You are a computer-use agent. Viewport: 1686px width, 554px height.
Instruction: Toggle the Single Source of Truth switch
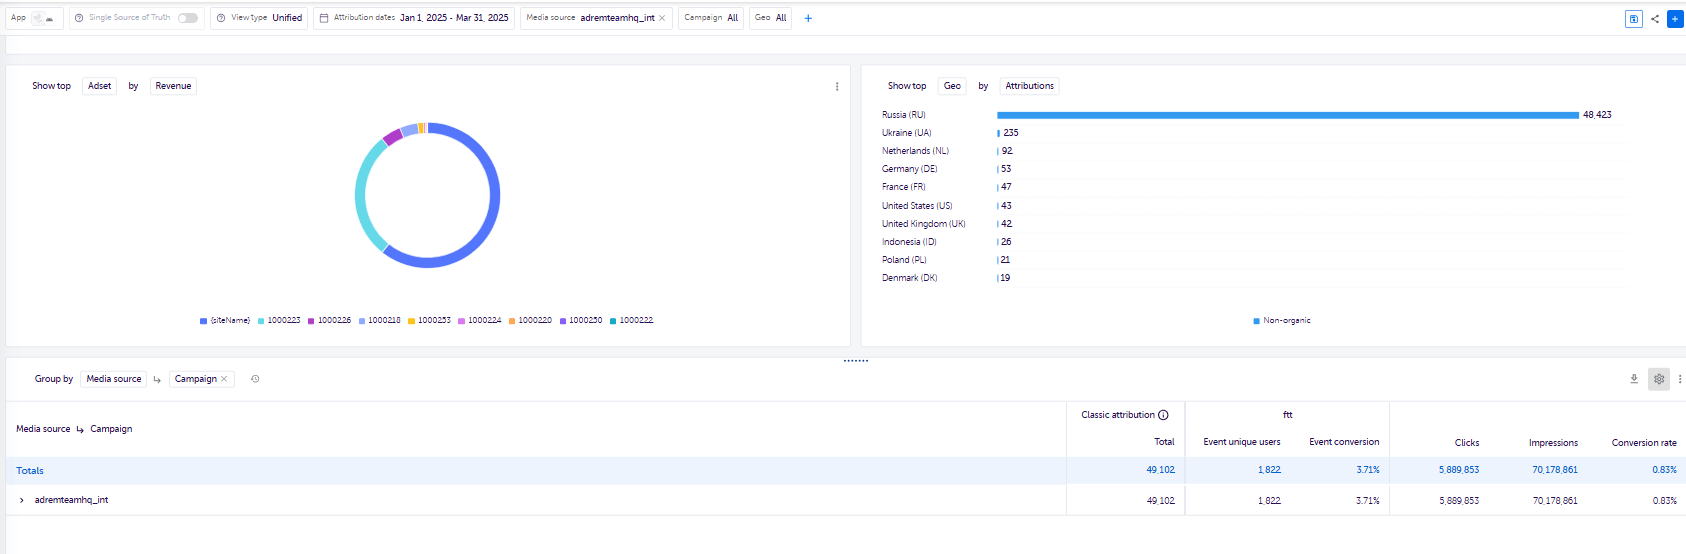coord(188,18)
